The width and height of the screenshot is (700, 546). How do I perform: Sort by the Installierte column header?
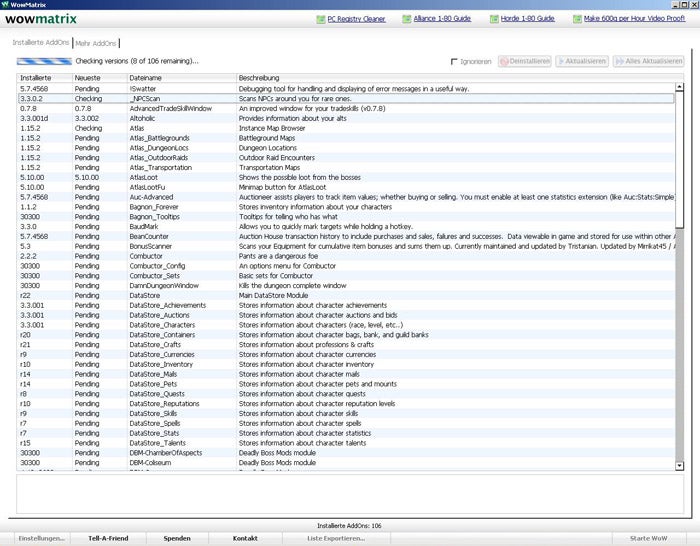coord(44,78)
